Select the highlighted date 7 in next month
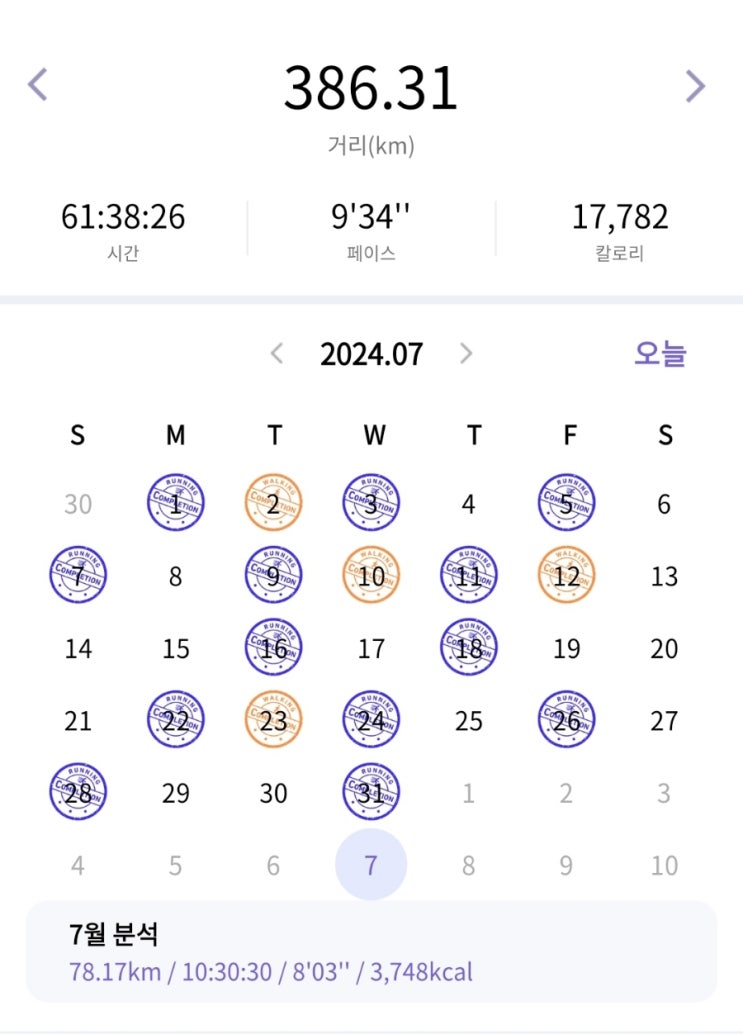The width and height of the screenshot is (743, 1034). click(371, 865)
